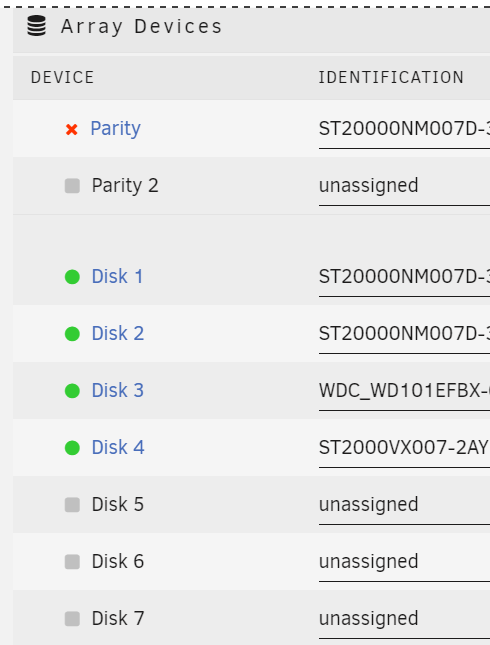Viewport: 490px width, 645px height.
Task: Click the green Disk 2 status indicator
Action: (72, 334)
